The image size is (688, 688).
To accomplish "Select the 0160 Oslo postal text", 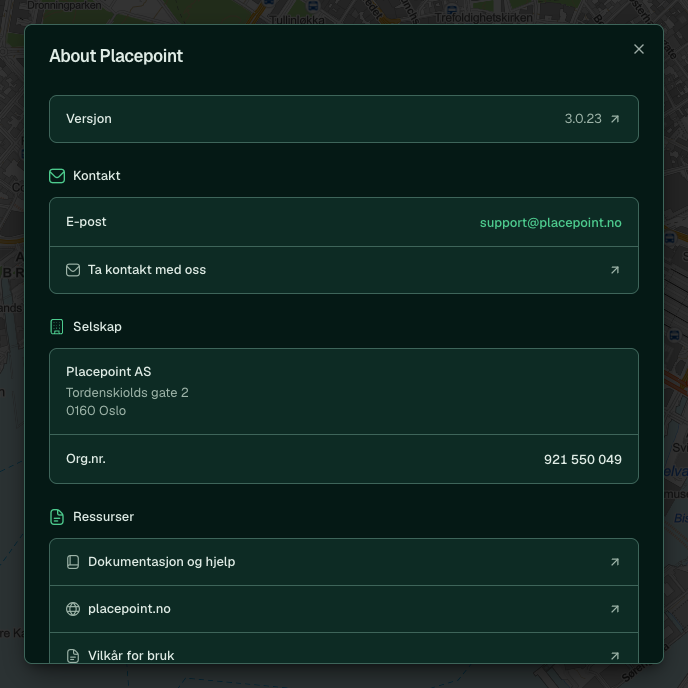I will coord(96,411).
